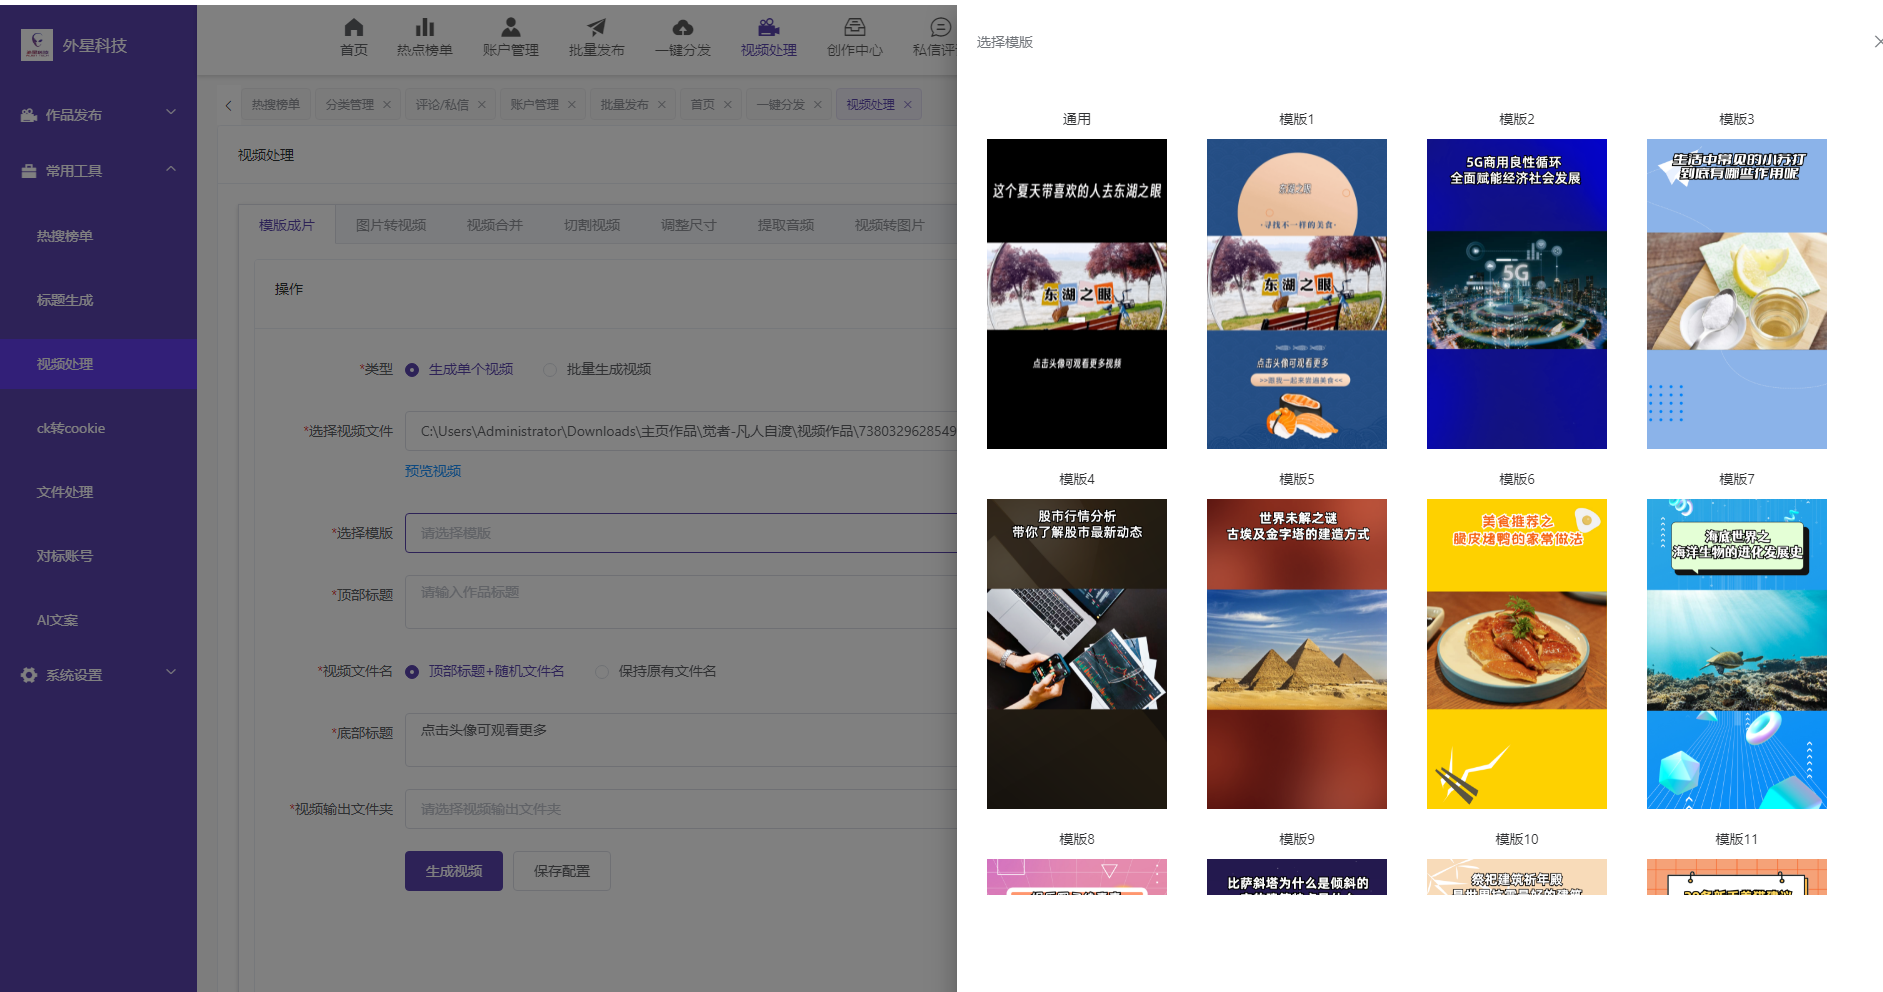Open the 首页 home icon in top navigation
1883x992 pixels.
pos(353,28)
